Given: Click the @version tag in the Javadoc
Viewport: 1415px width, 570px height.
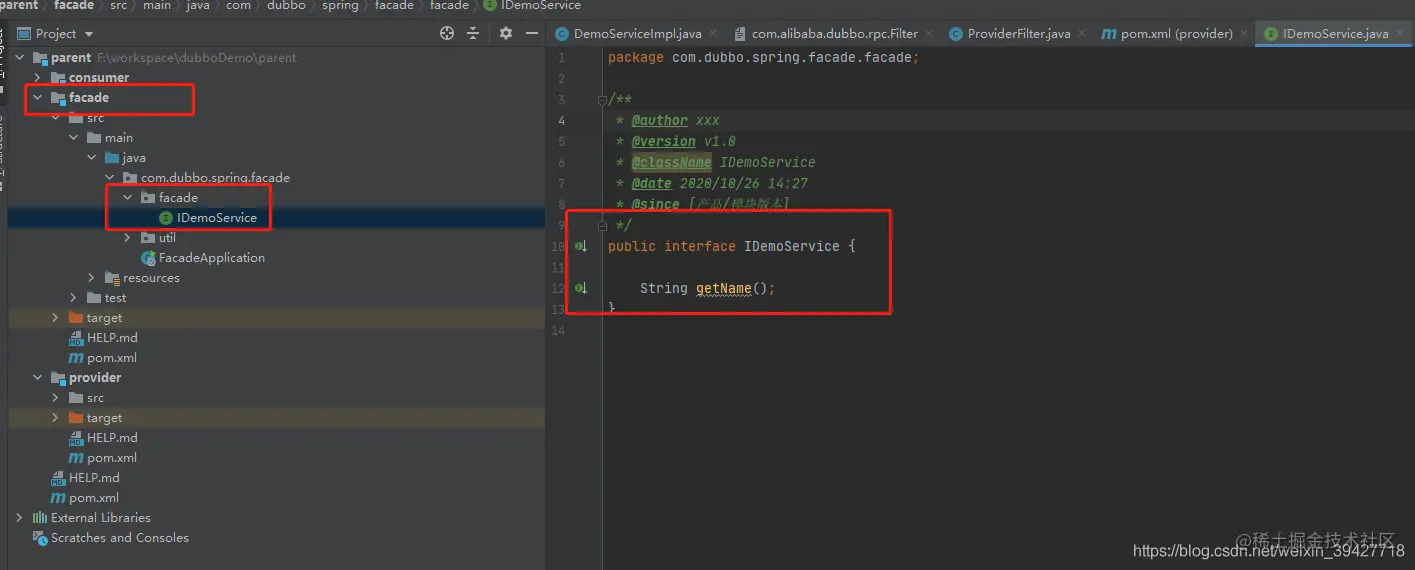Looking at the screenshot, I should tap(663, 142).
